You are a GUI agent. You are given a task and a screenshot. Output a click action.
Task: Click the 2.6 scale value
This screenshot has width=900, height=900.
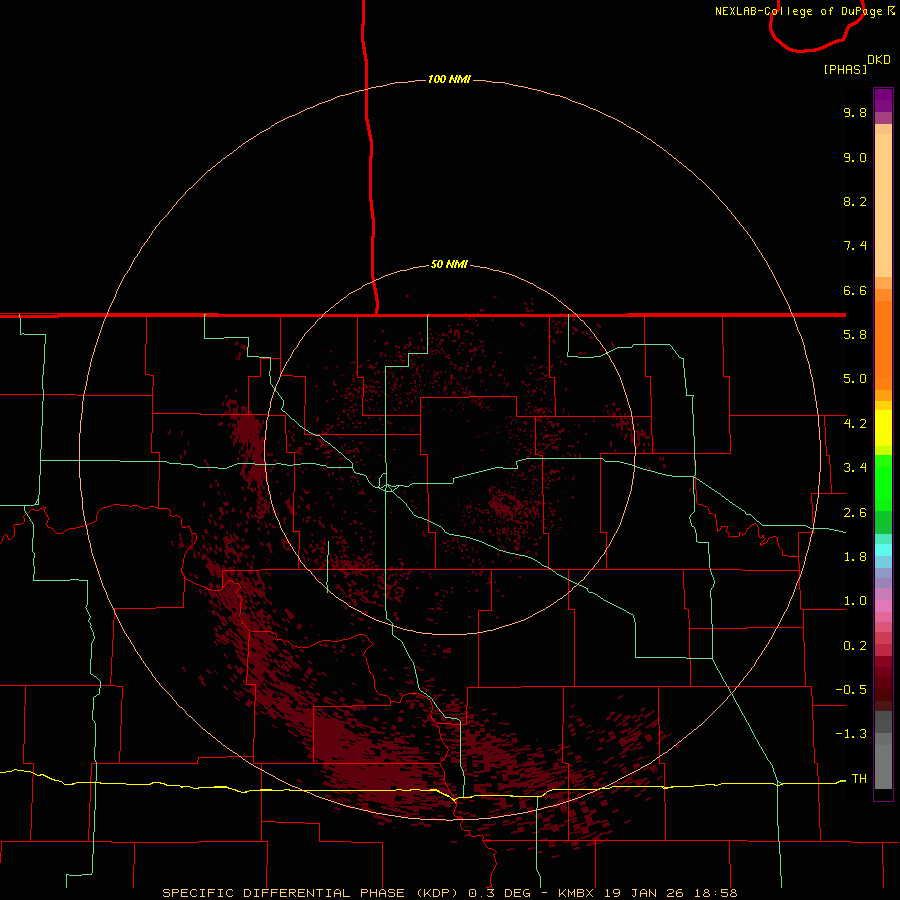855,513
